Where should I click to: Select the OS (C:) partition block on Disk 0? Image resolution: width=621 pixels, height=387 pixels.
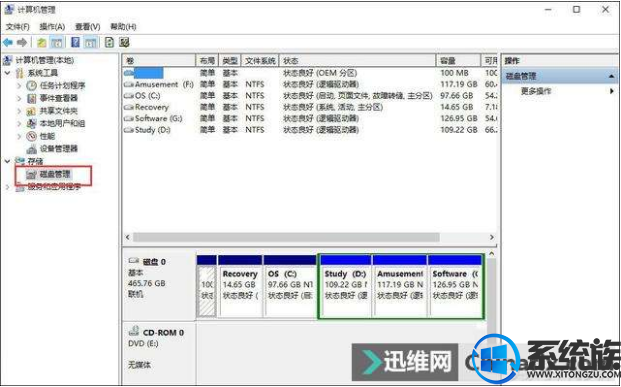tap(290, 286)
